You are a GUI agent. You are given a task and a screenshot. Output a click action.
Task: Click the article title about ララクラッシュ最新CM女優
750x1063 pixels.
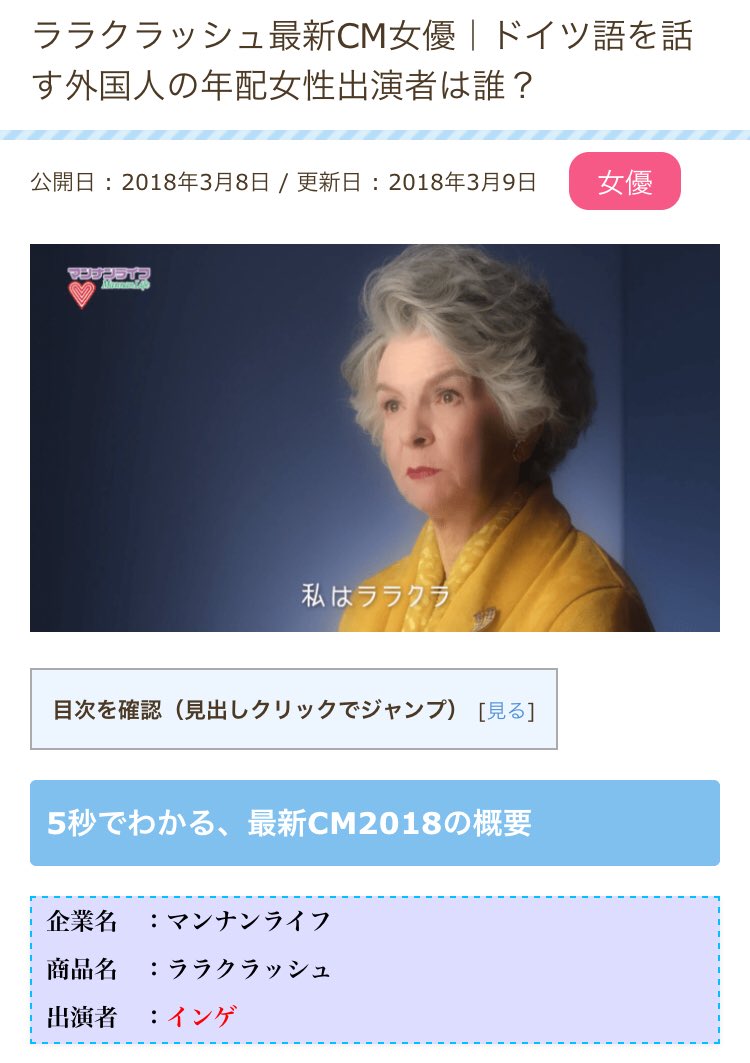[x=362, y=61]
